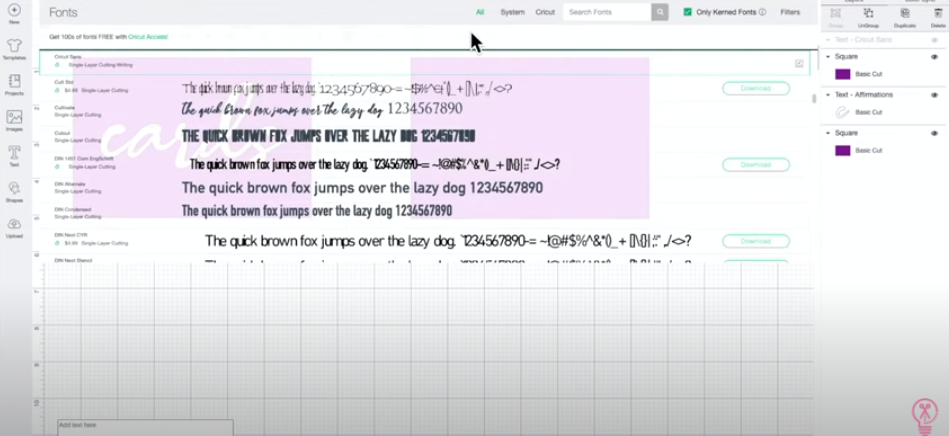The height and width of the screenshot is (436, 949).
Task: Click the Text - Cricut Sans layer name
Action: [863, 40]
